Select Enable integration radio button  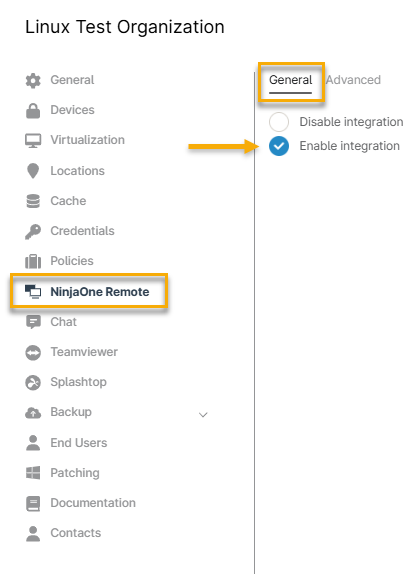click(279, 146)
